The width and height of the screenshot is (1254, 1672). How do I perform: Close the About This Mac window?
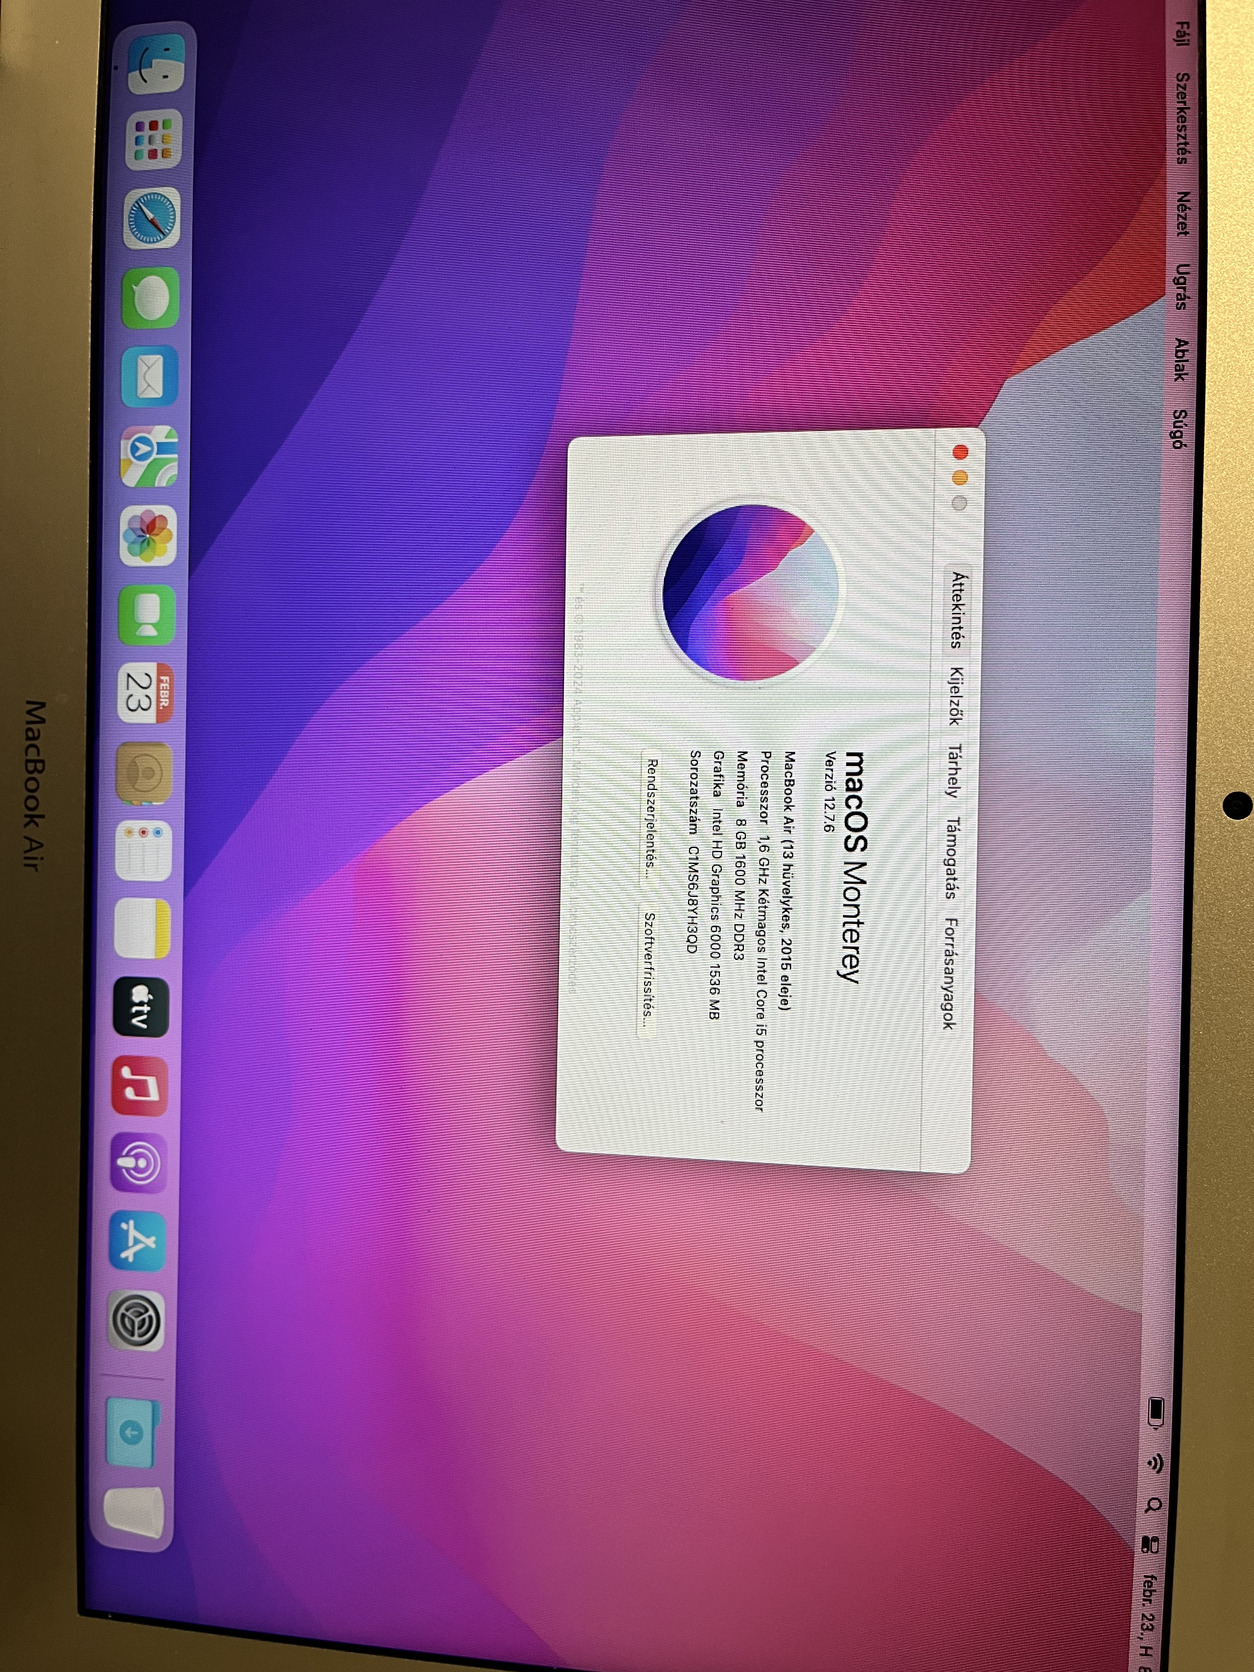click(961, 452)
